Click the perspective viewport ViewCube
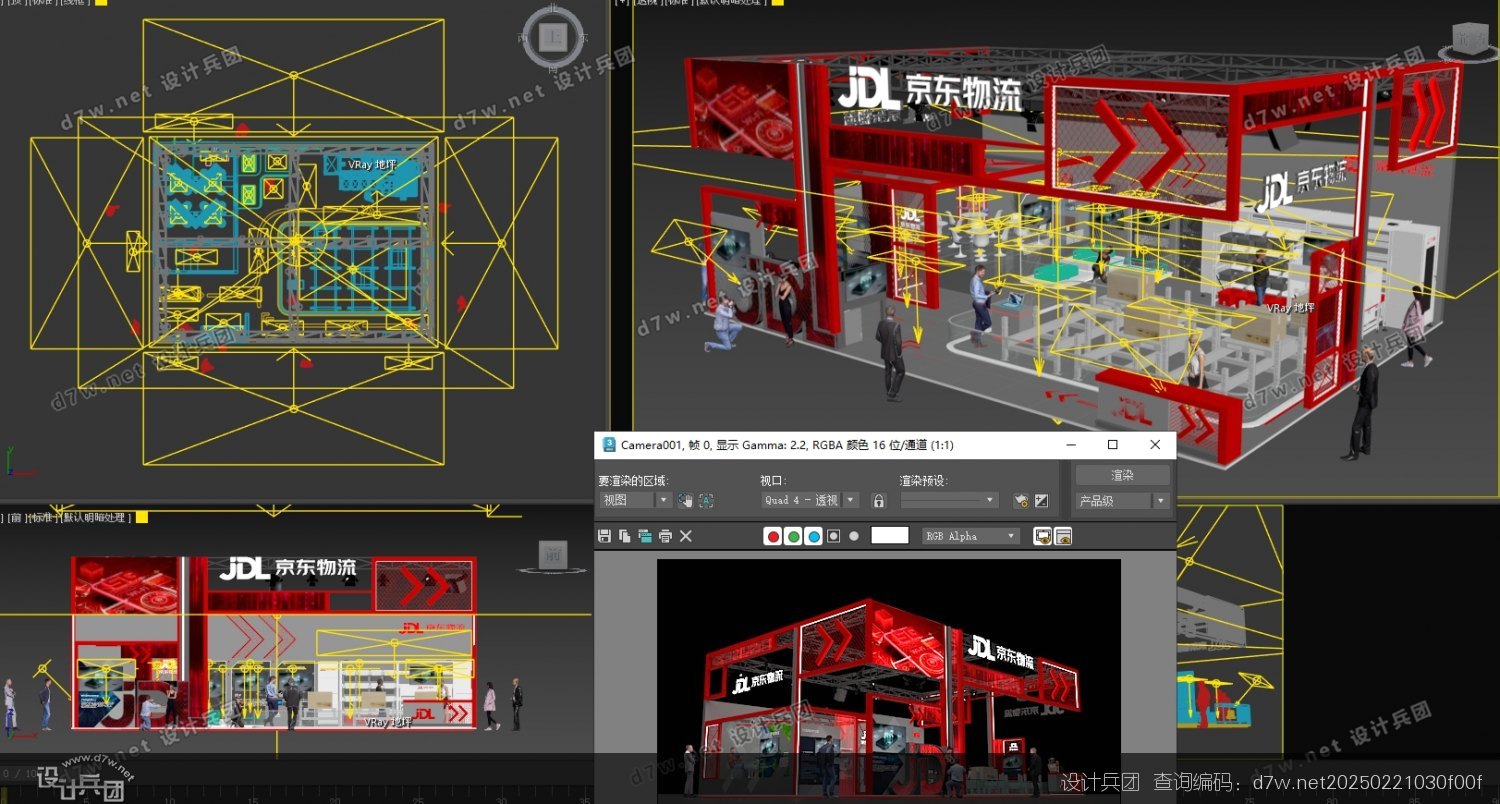The height and width of the screenshot is (804, 1500). [1472, 40]
